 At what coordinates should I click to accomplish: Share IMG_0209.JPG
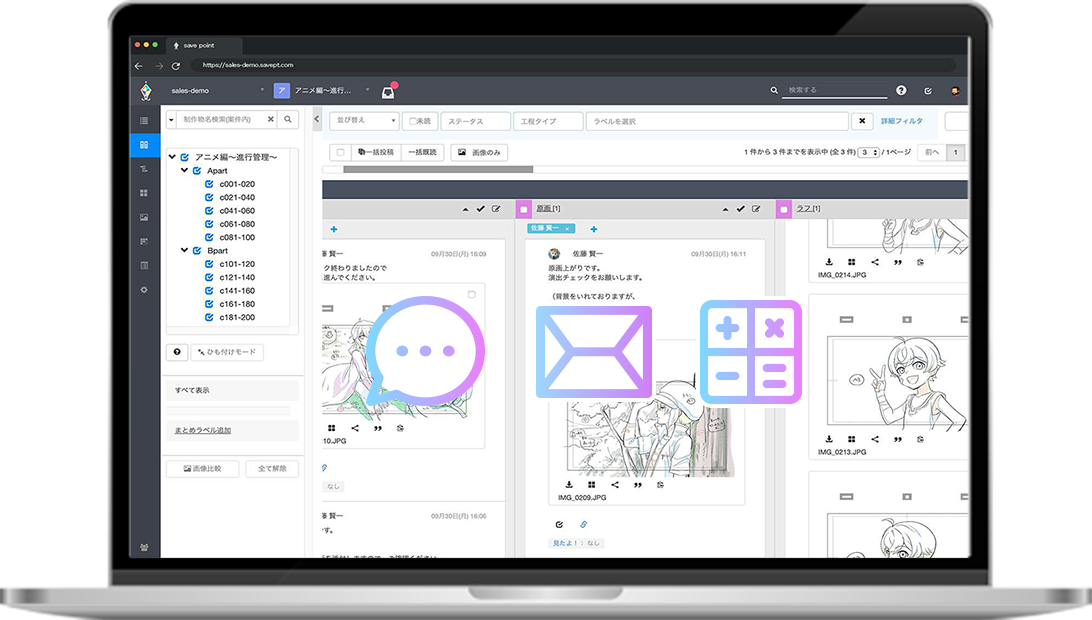(x=615, y=485)
